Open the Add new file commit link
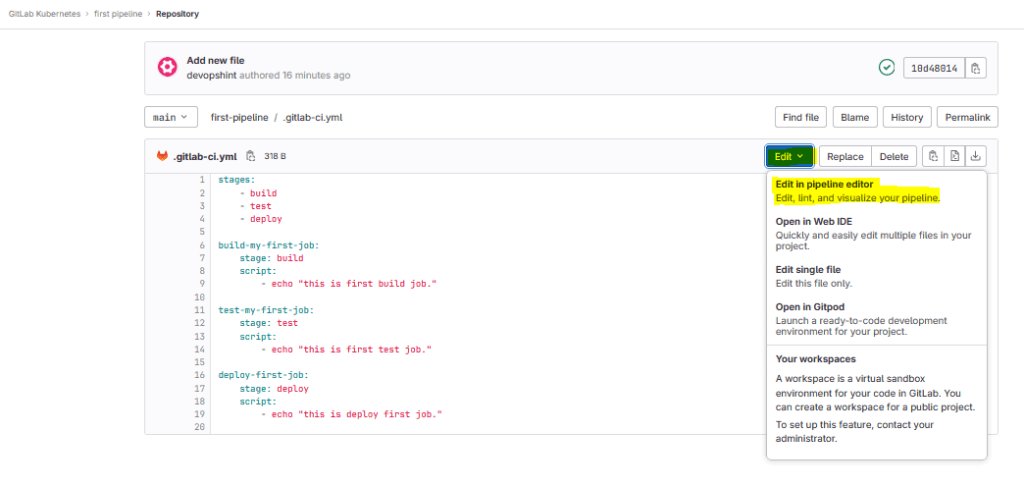The image size is (1024, 486). point(215,60)
